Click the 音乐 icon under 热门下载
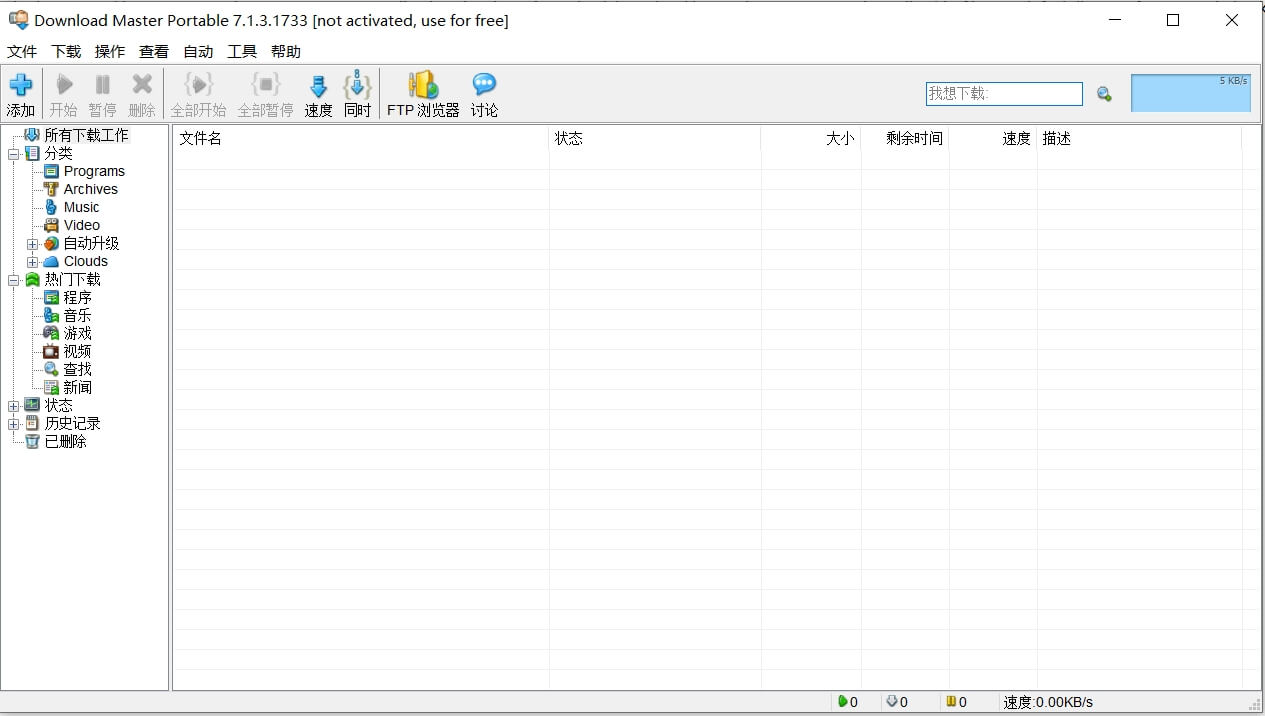 pos(51,315)
